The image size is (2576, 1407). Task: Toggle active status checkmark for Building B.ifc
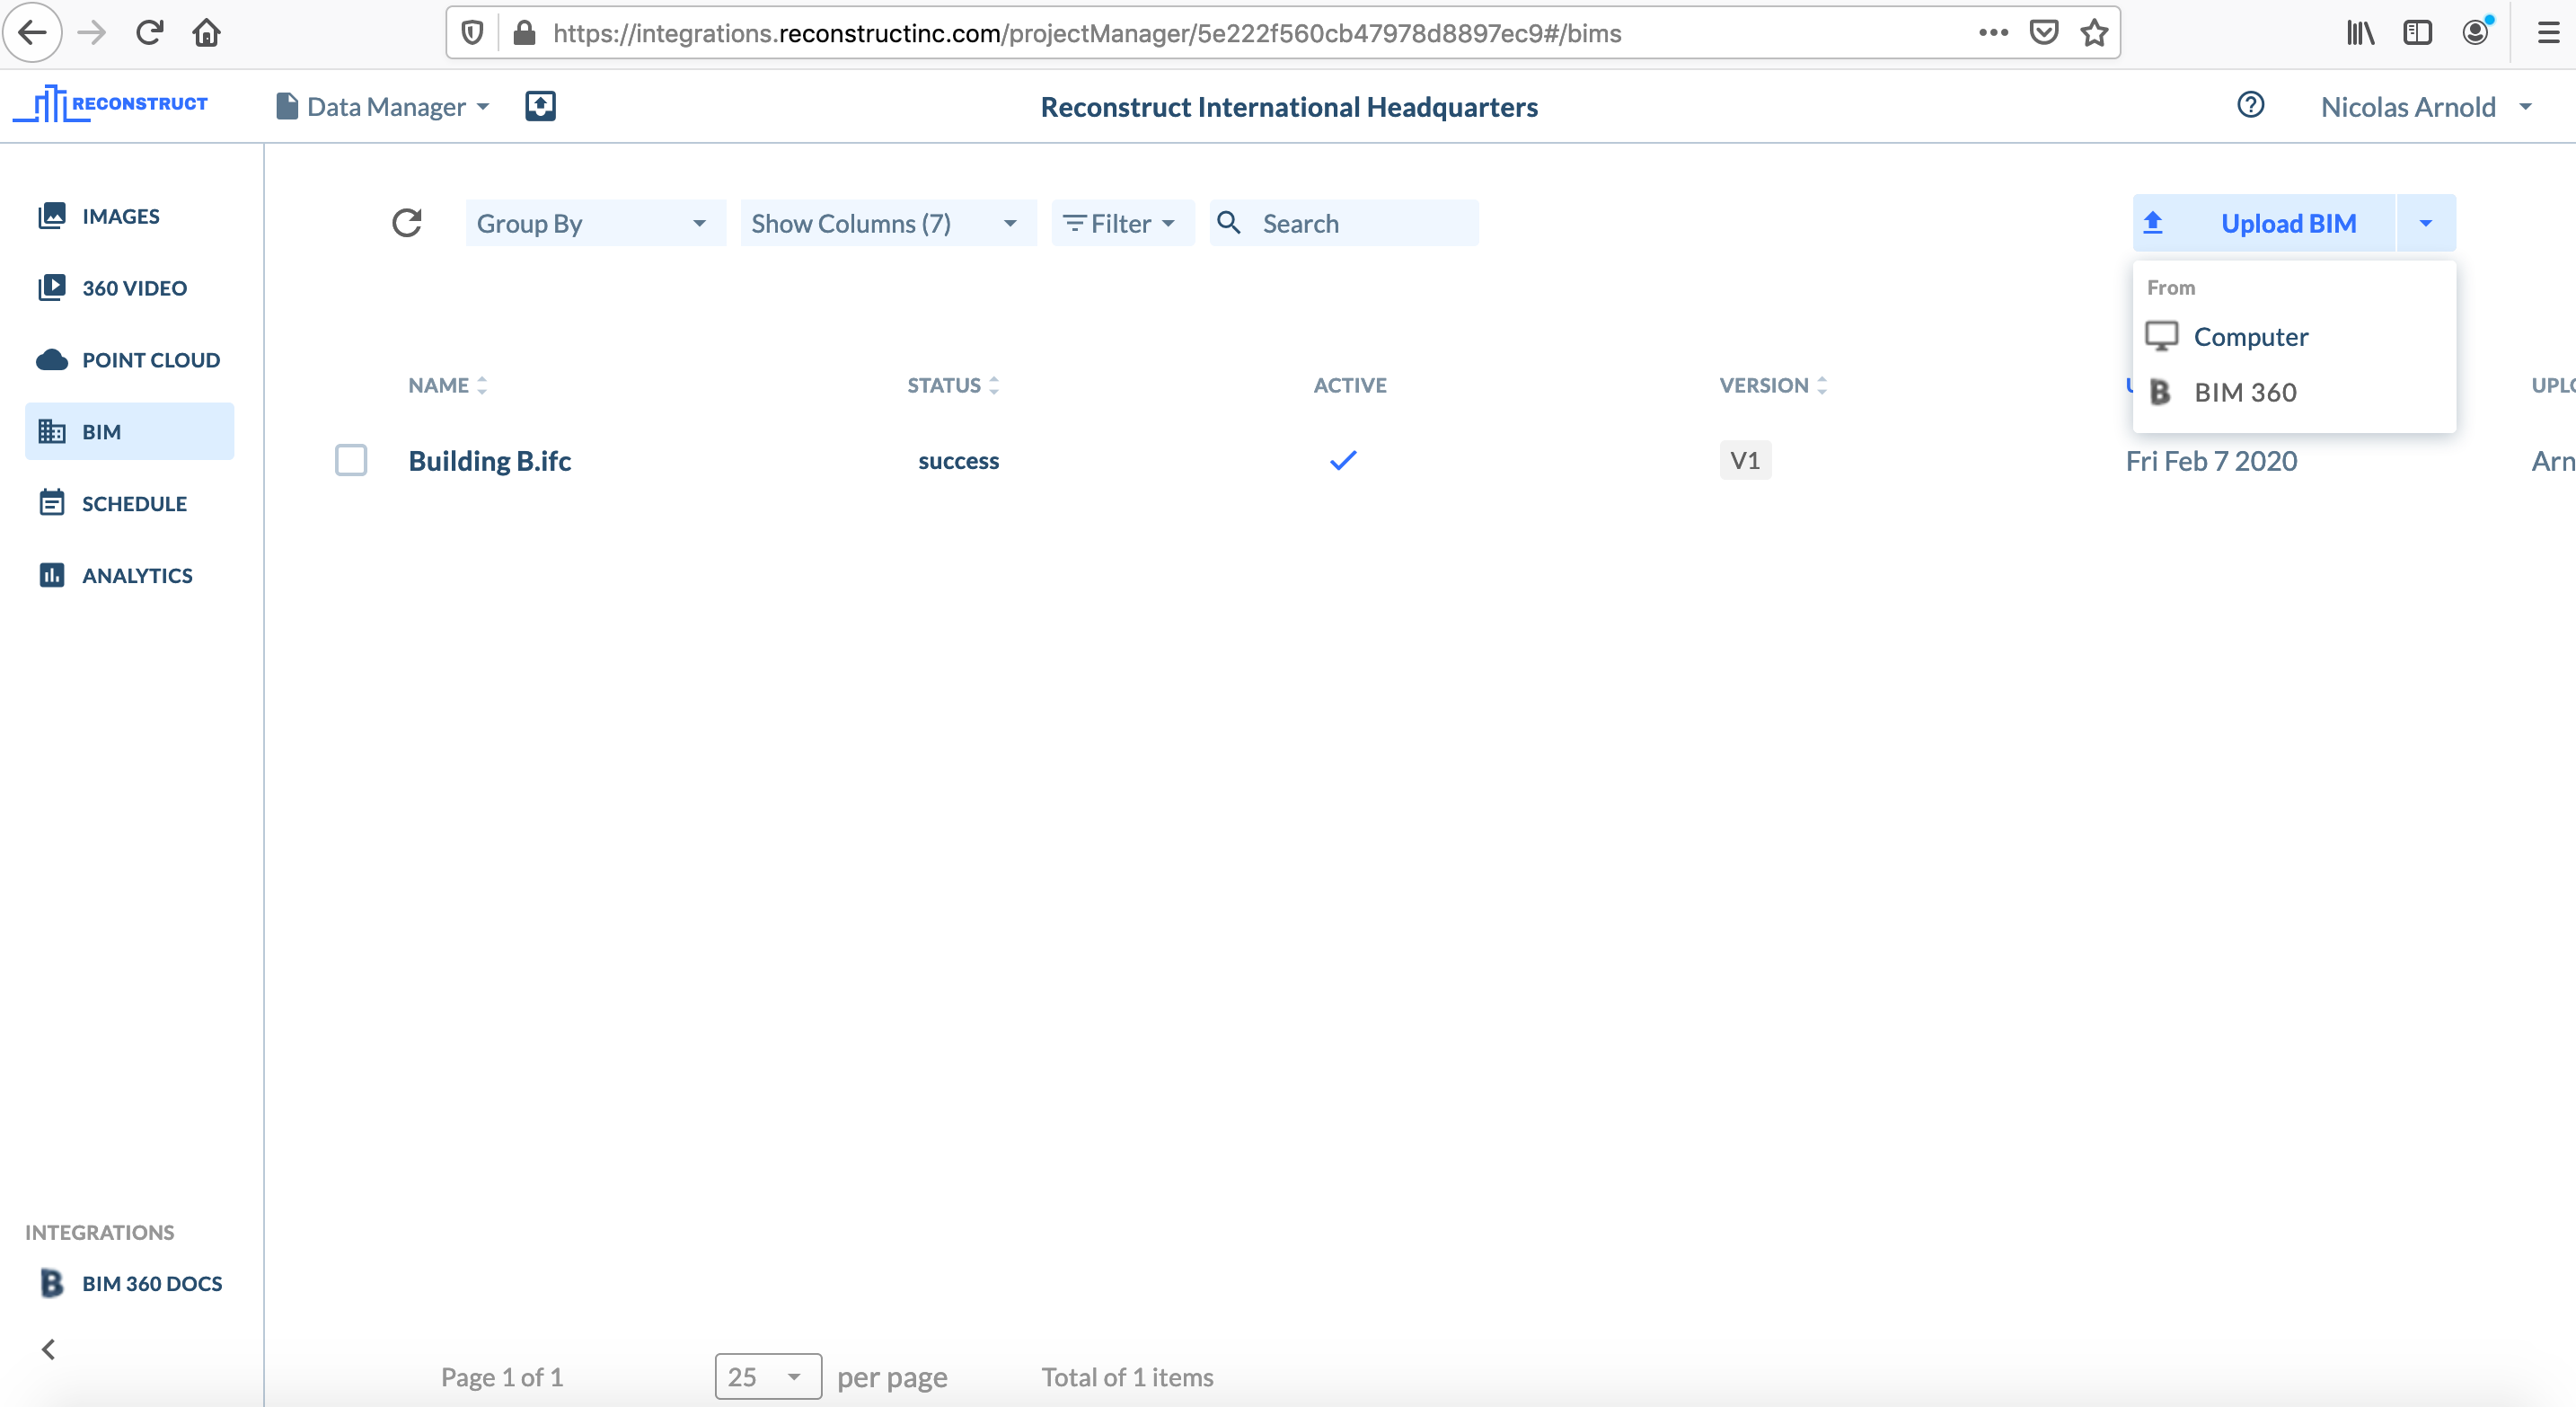click(1342, 459)
